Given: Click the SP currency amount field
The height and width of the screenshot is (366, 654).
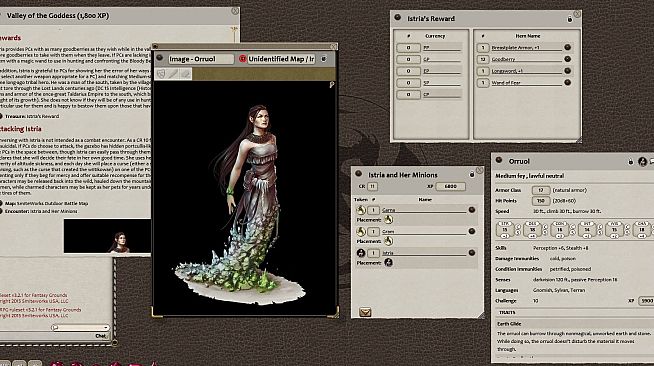Looking at the screenshot, I should 408,83.
